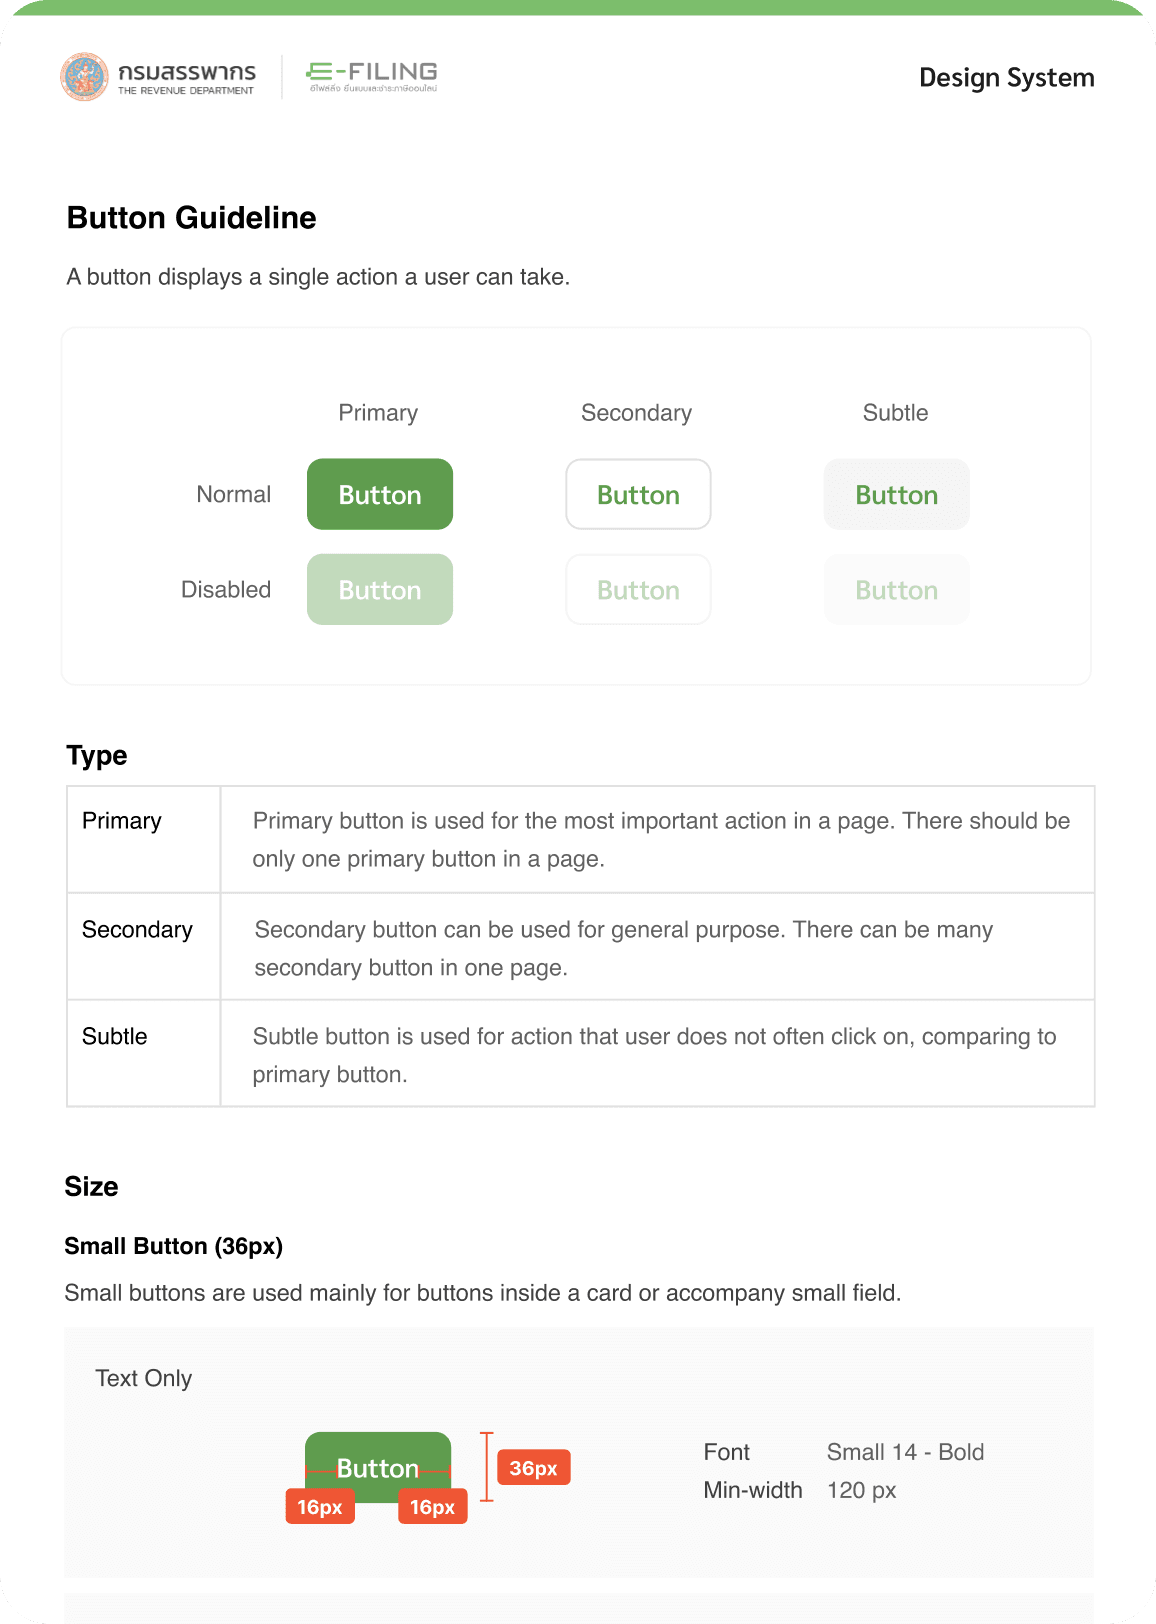Click the Secondary column heading
Screen dimensions: 1156x1624
pos(637,413)
